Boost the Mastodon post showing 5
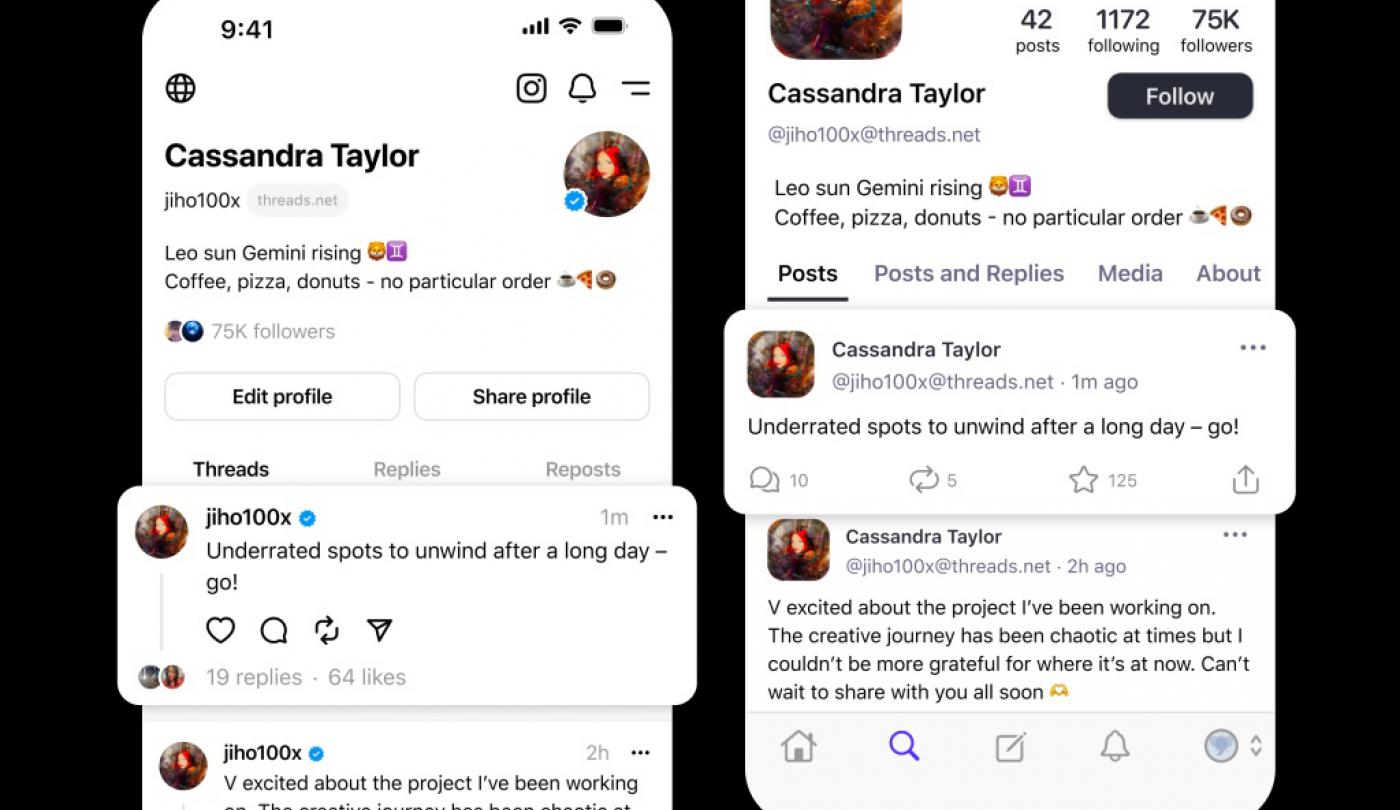The image size is (1400, 810). (924, 481)
